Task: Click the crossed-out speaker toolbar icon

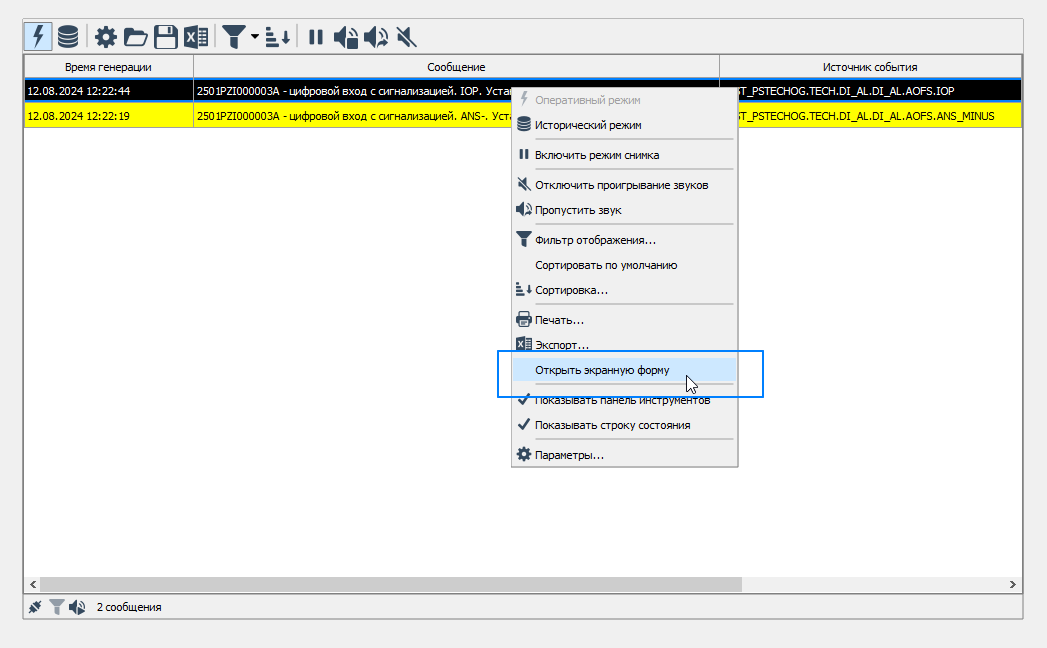Action: (405, 37)
